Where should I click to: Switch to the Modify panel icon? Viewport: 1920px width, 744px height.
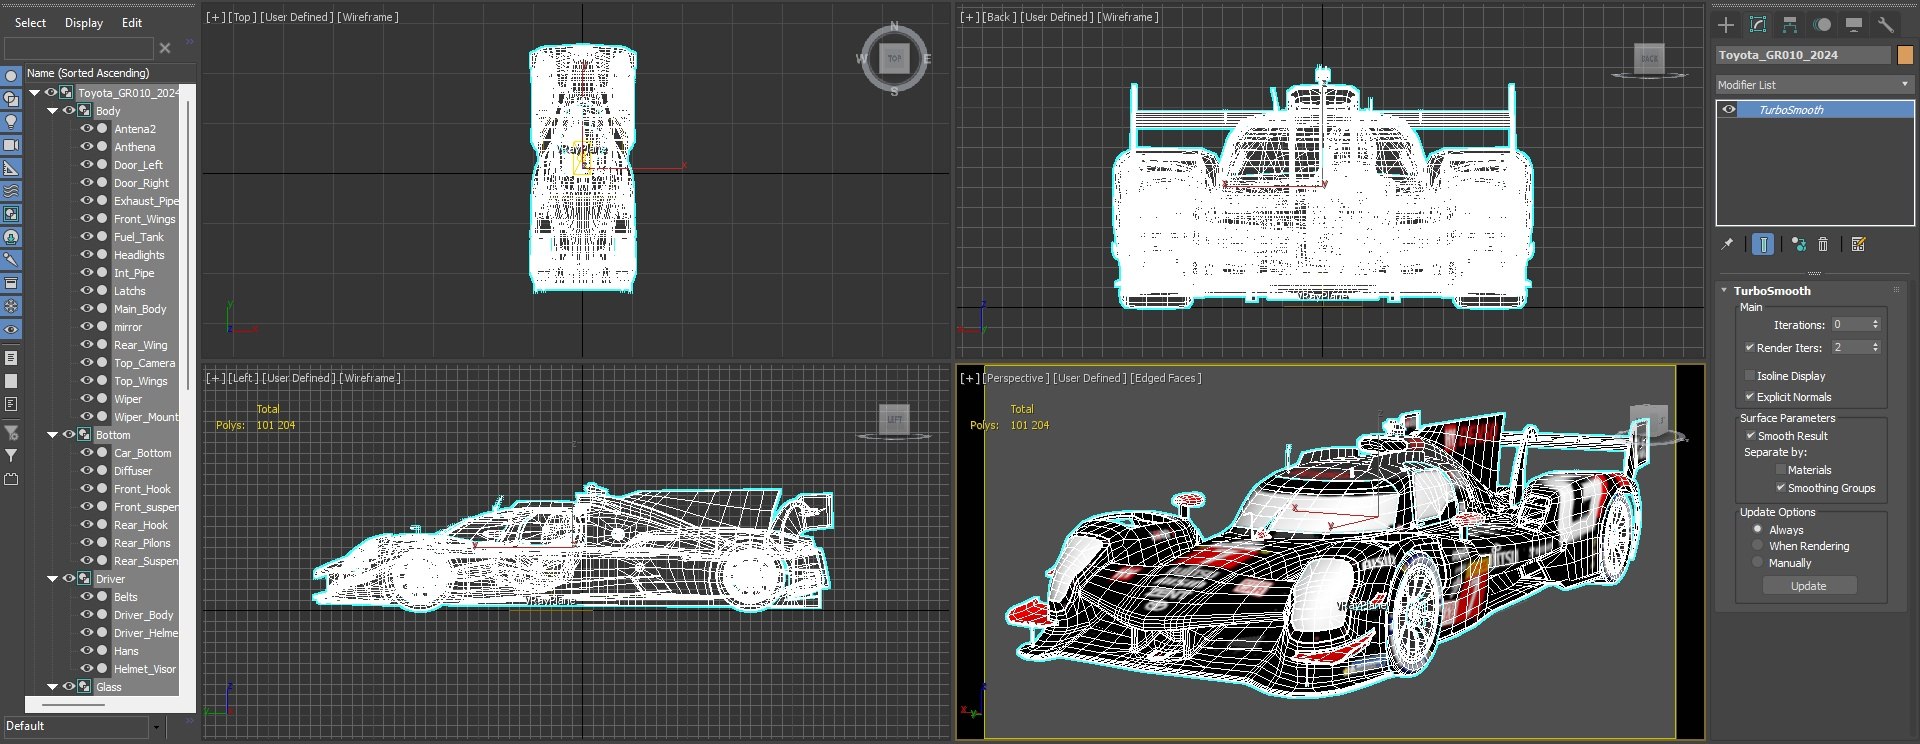pos(1758,25)
